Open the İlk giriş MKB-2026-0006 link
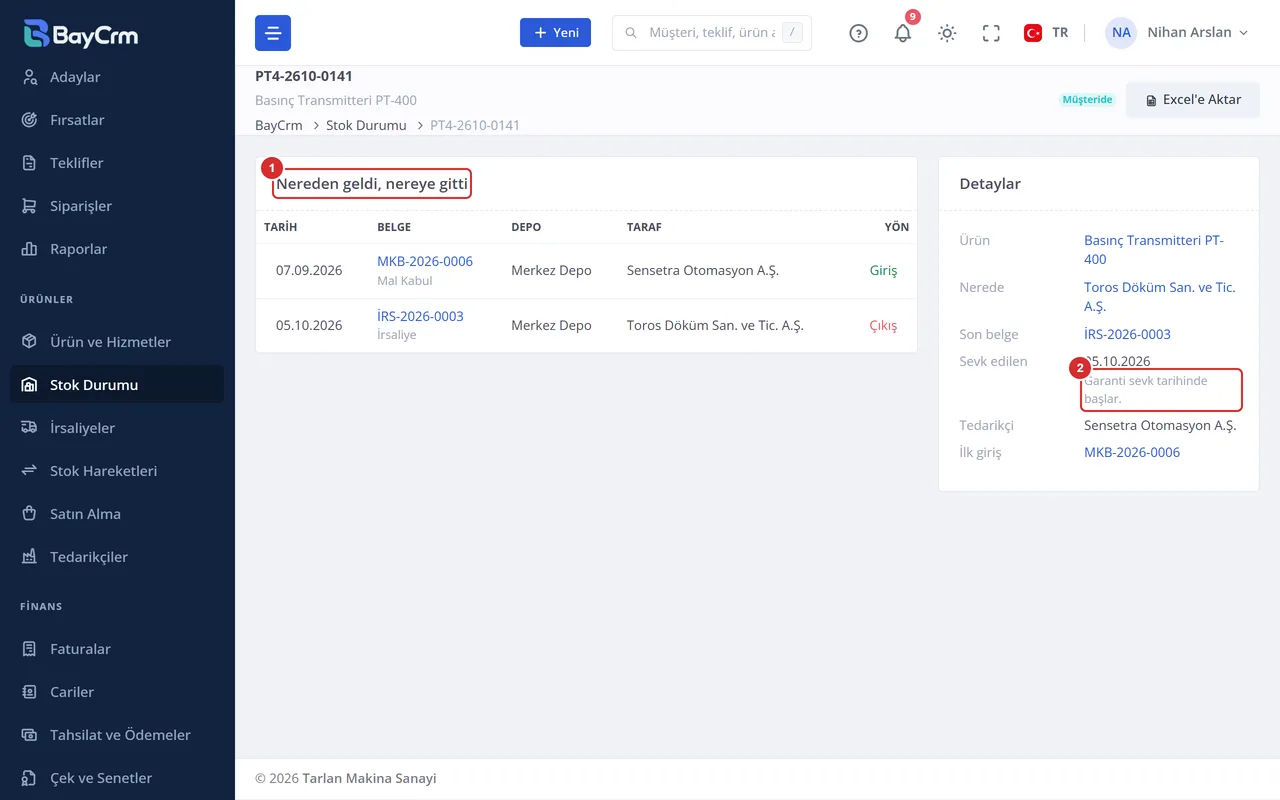Screen dimensions: 1280x800 pos(1132,452)
